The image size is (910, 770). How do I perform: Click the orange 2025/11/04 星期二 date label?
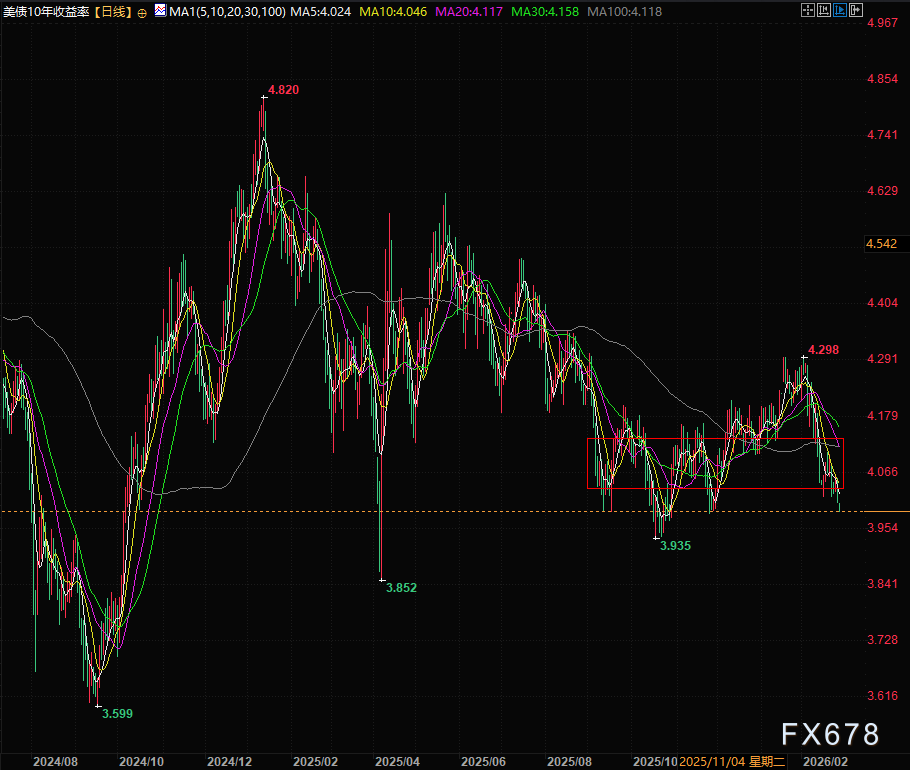coord(732,762)
